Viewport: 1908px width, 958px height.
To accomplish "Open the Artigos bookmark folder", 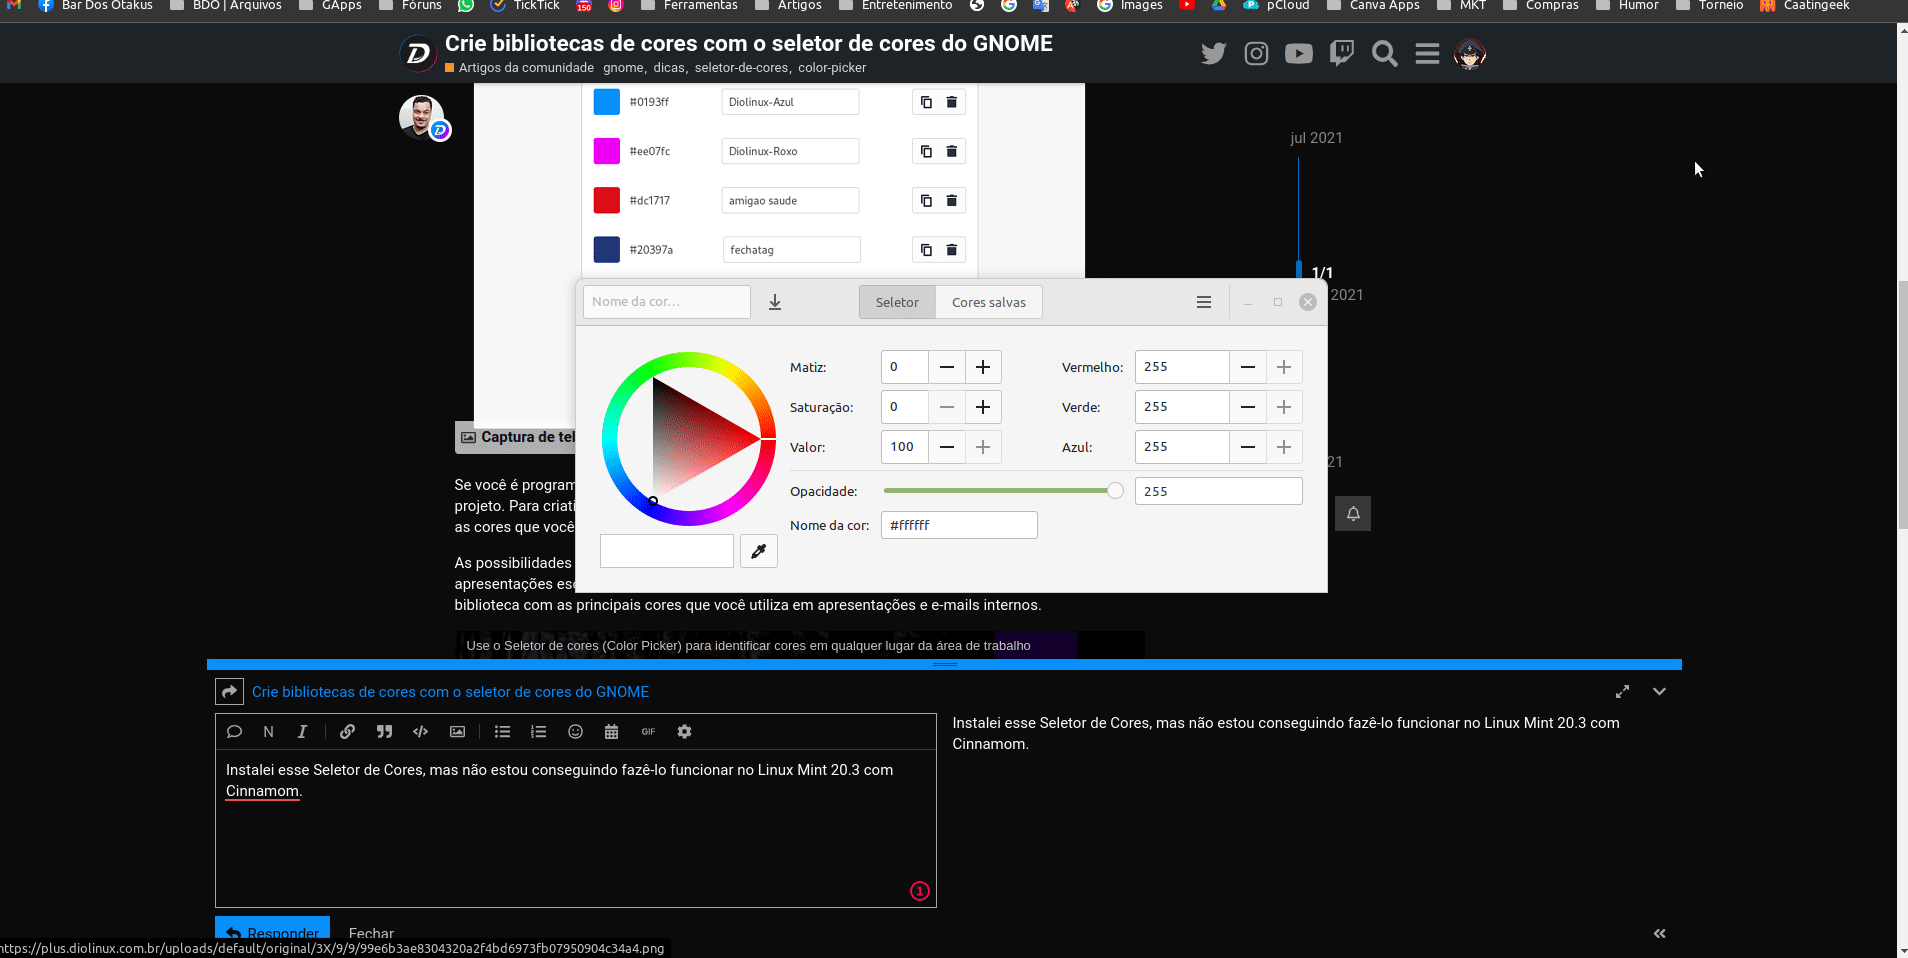I will tap(789, 6).
